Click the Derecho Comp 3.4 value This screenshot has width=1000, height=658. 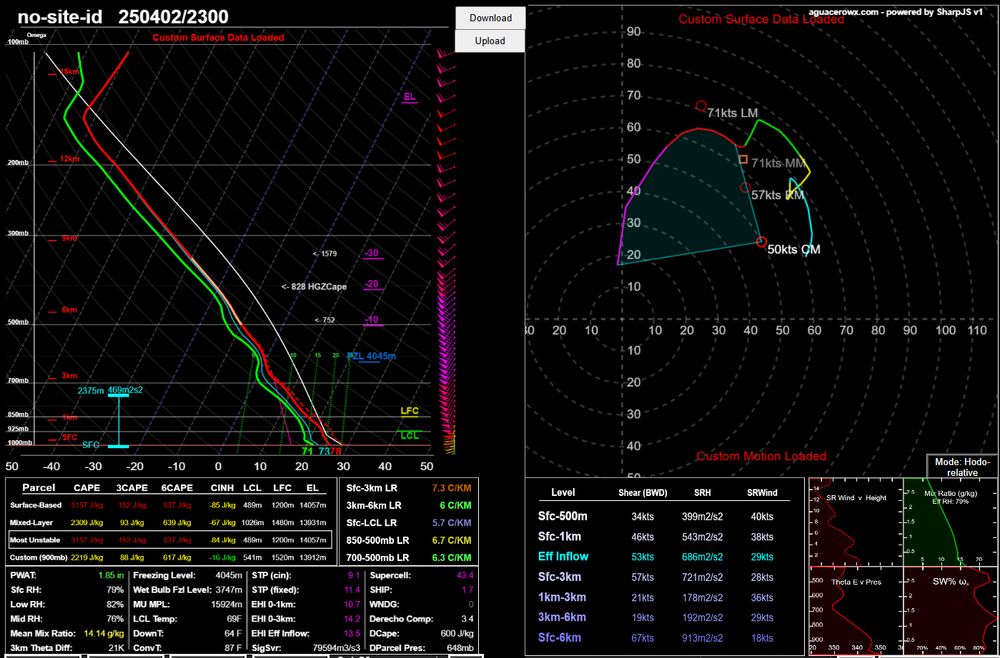point(467,619)
